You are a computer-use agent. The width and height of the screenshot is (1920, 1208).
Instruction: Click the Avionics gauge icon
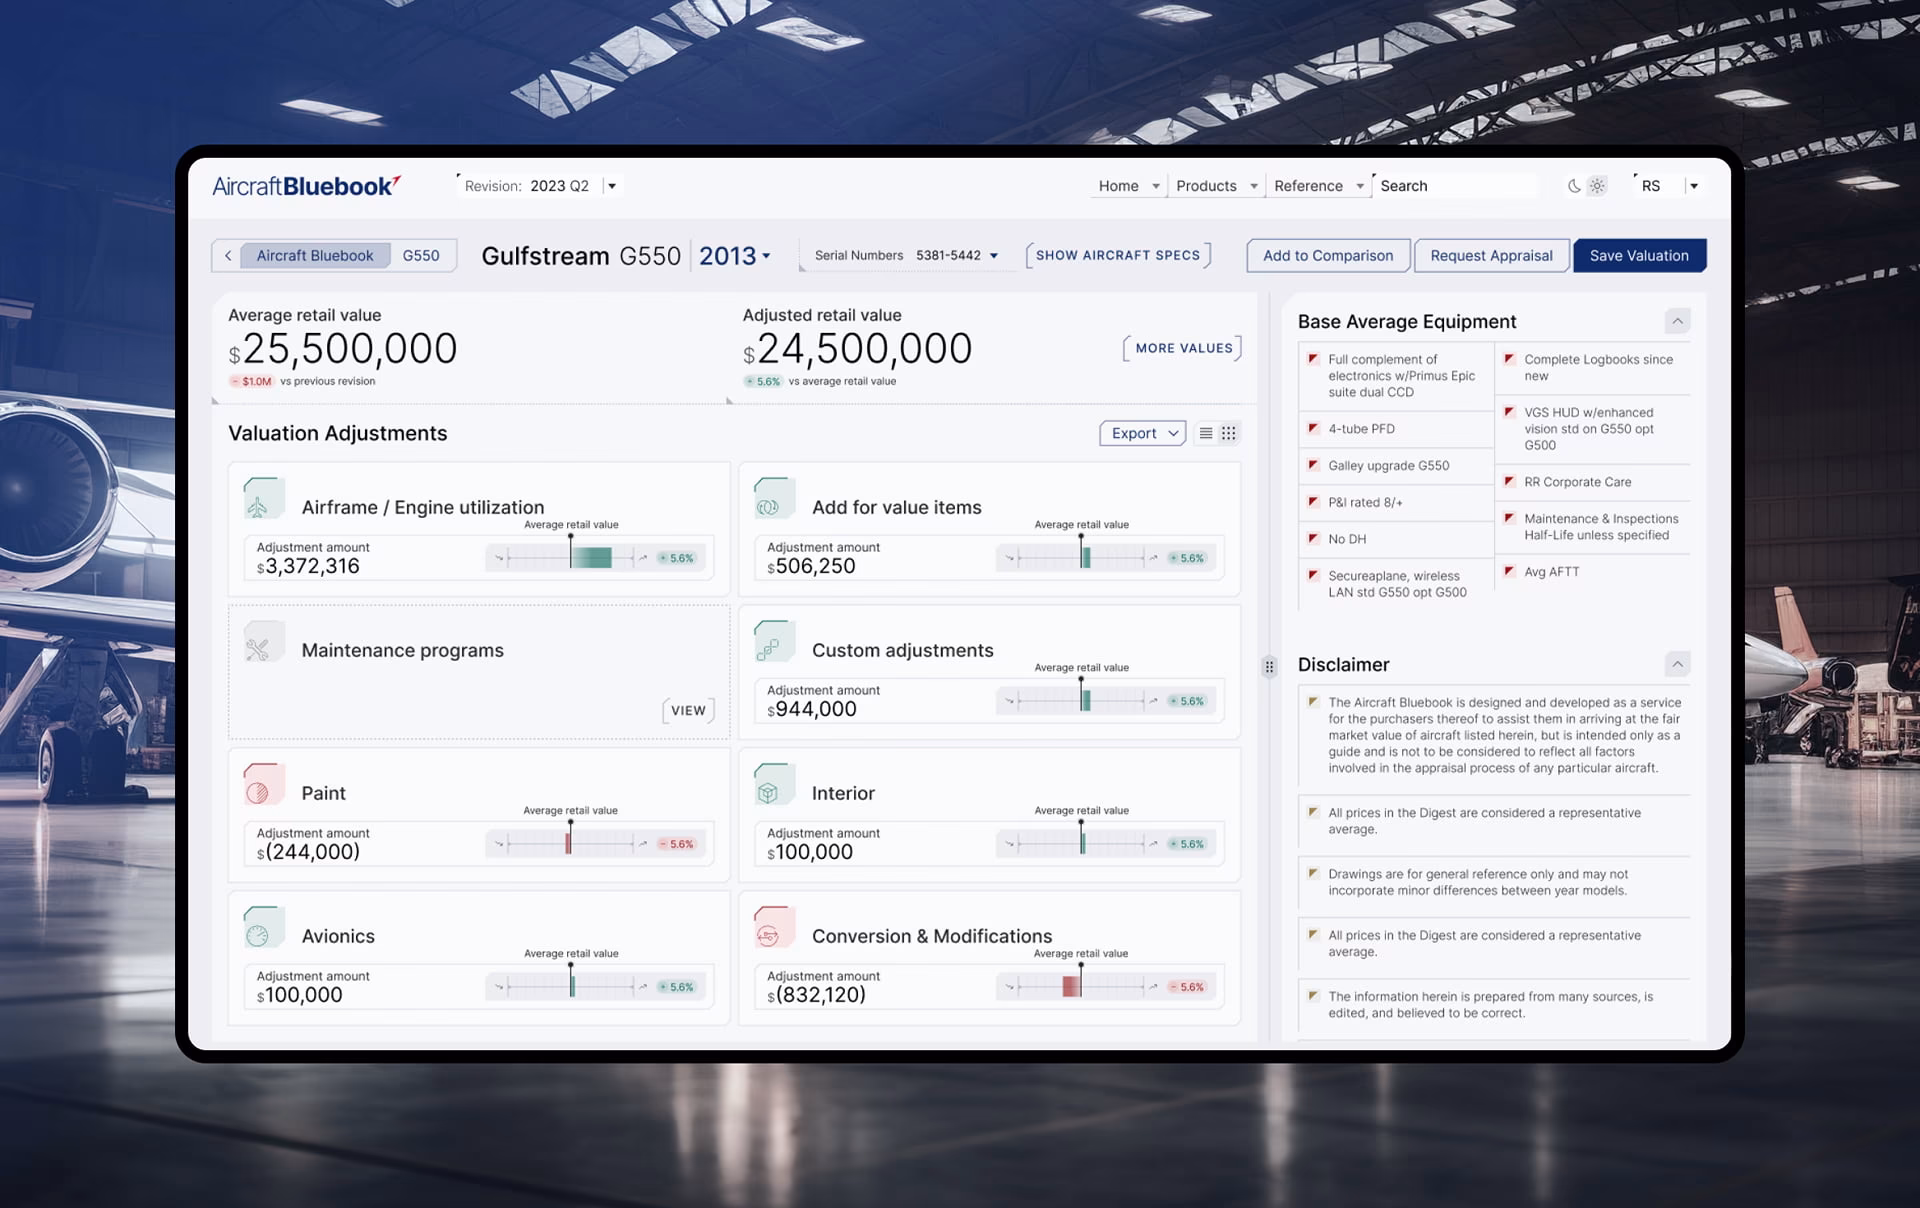tap(264, 927)
